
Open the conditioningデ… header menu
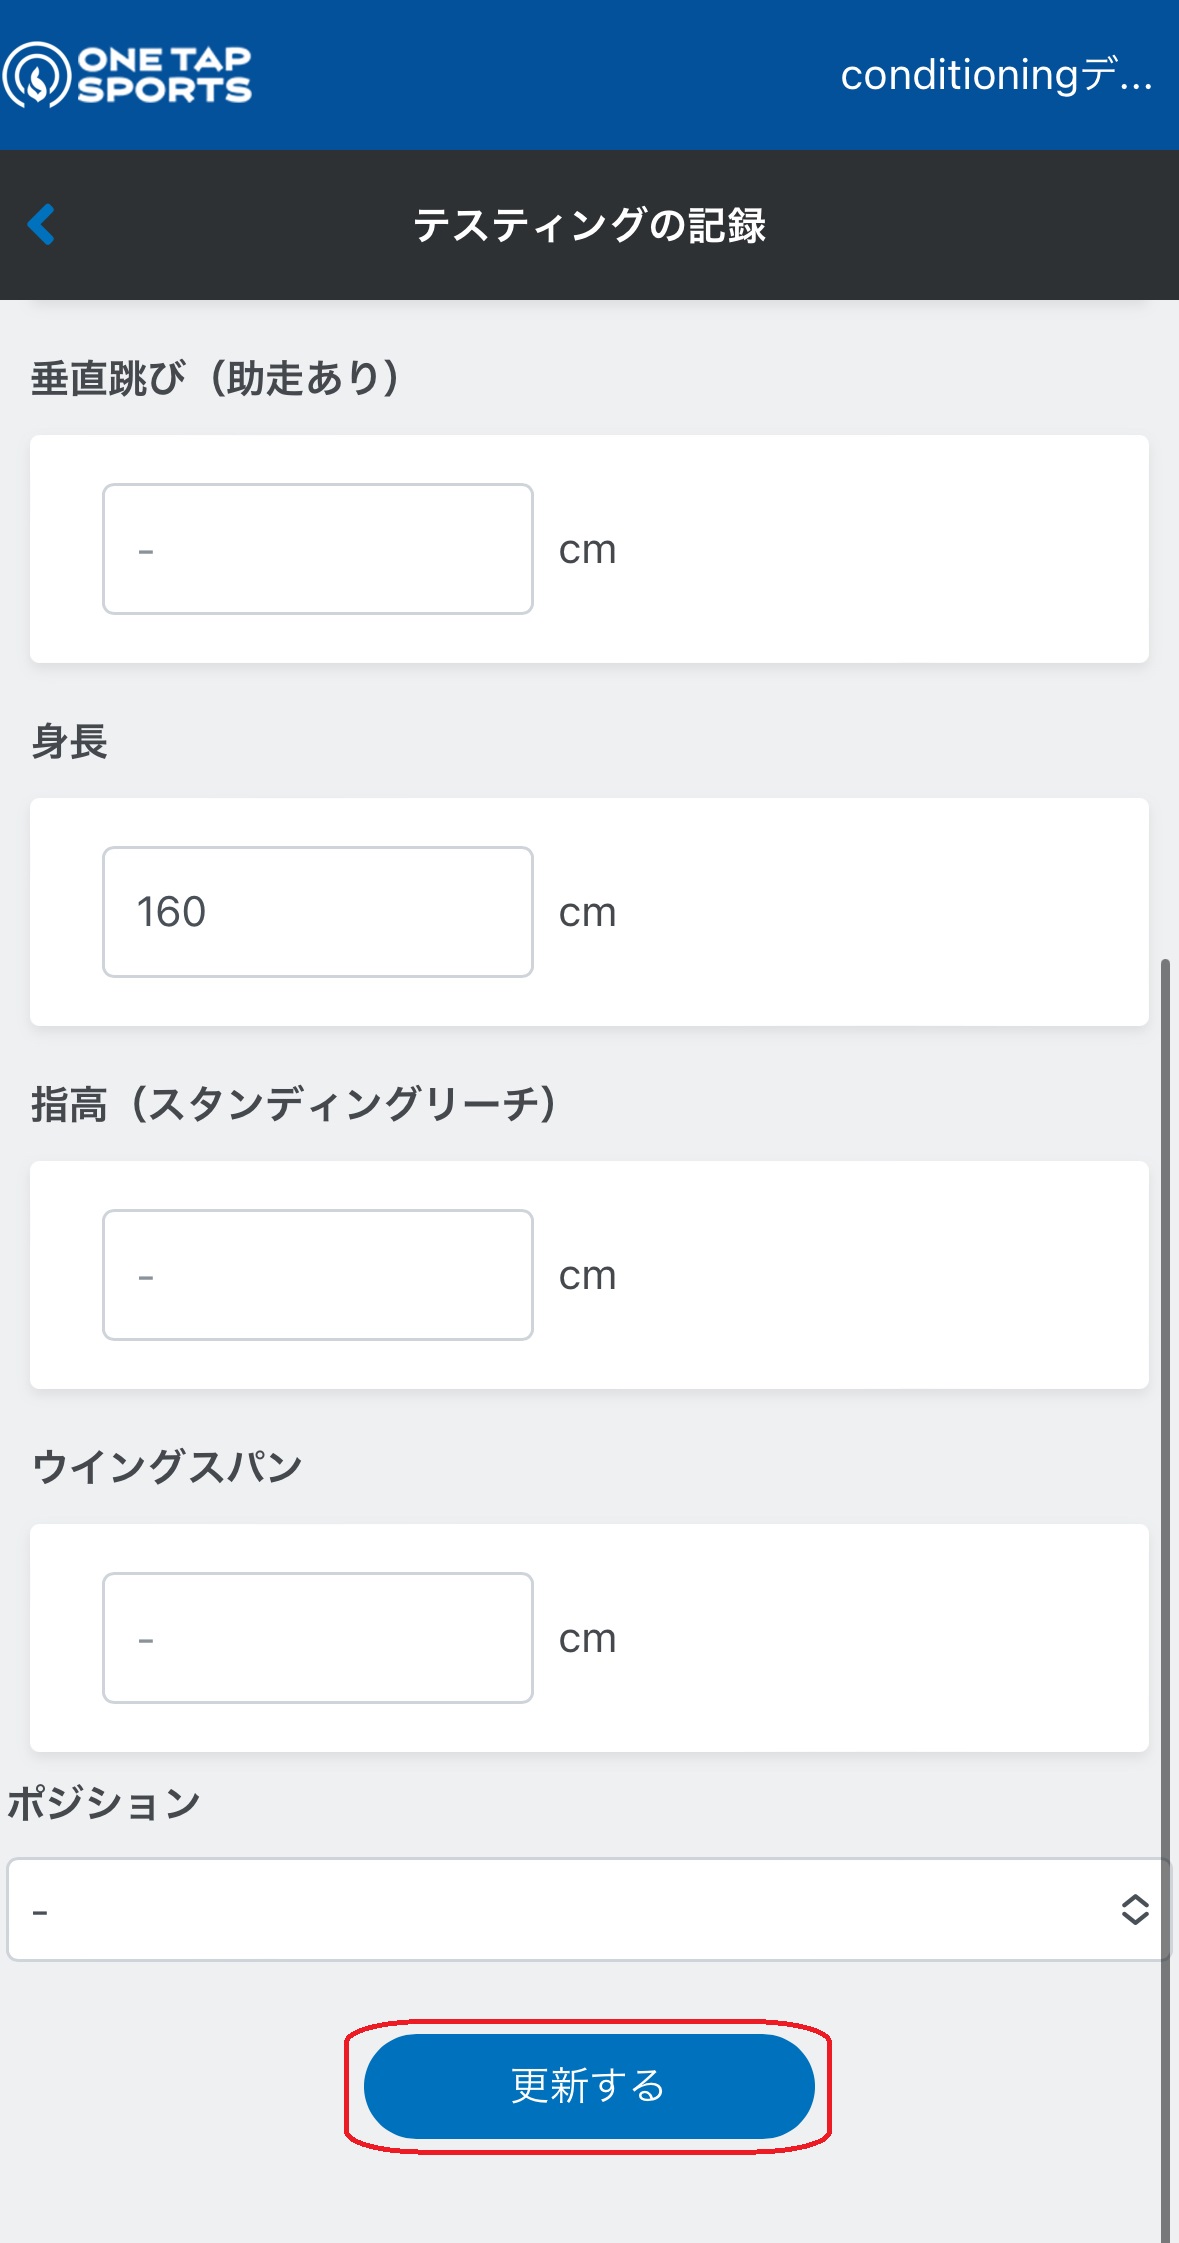996,75
